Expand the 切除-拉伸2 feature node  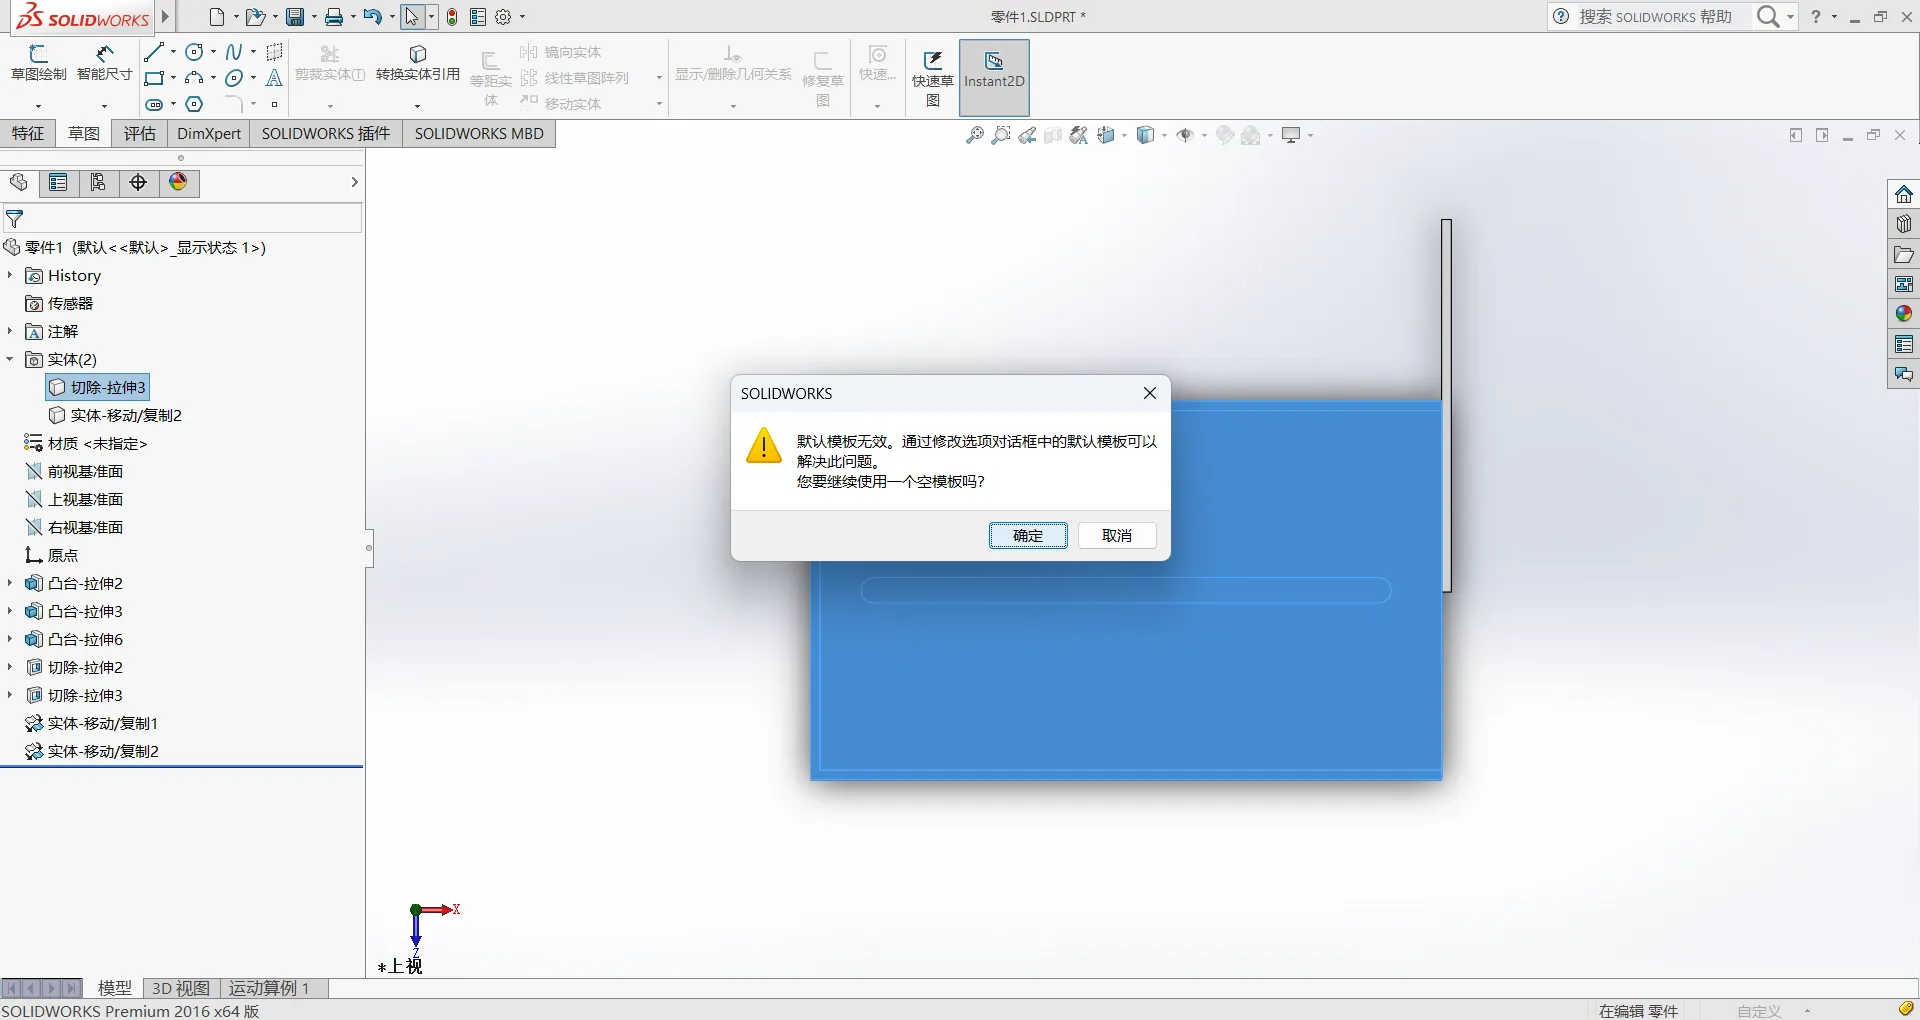click(x=10, y=667)
